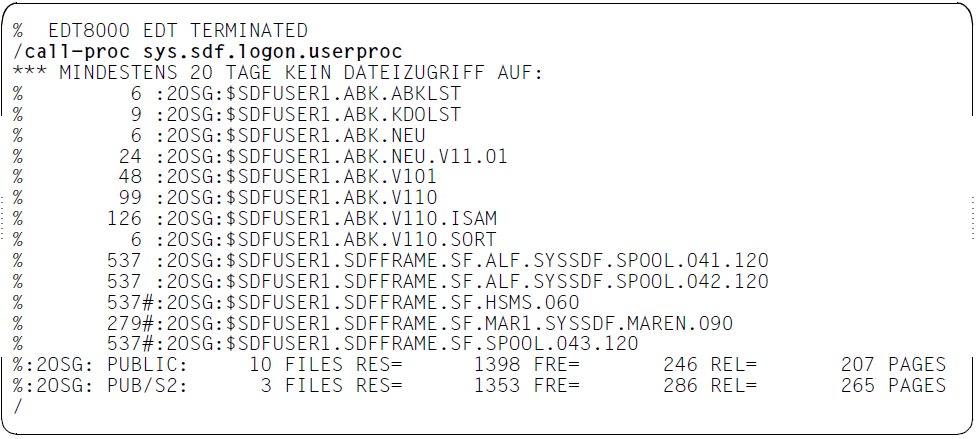Click SDFFRAME.SF.ALF.SYSSDF.SPOOL.042.120 entry
This screenshot has height=439, width=976.
click(x=391, y=281)
